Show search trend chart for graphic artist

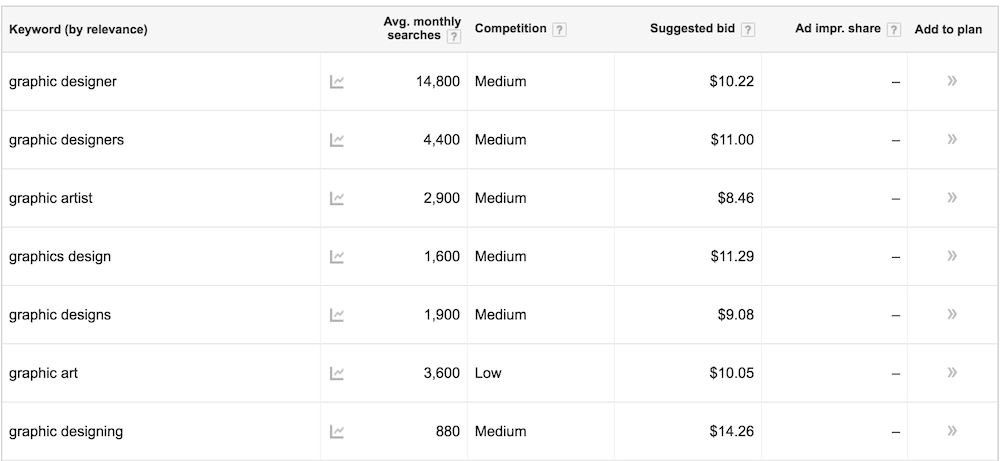337,198
